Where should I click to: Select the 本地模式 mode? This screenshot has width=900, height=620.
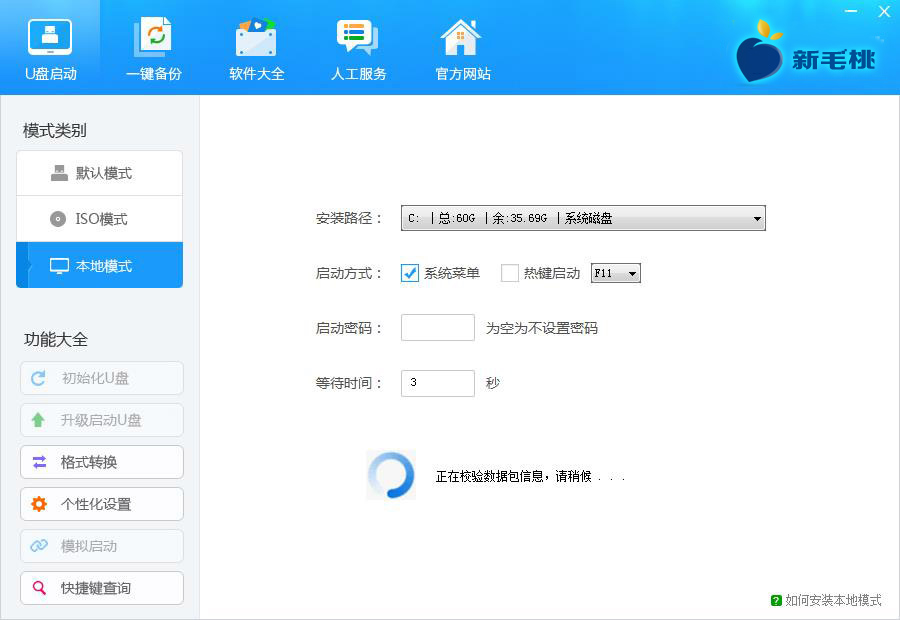tap(99, 265)
